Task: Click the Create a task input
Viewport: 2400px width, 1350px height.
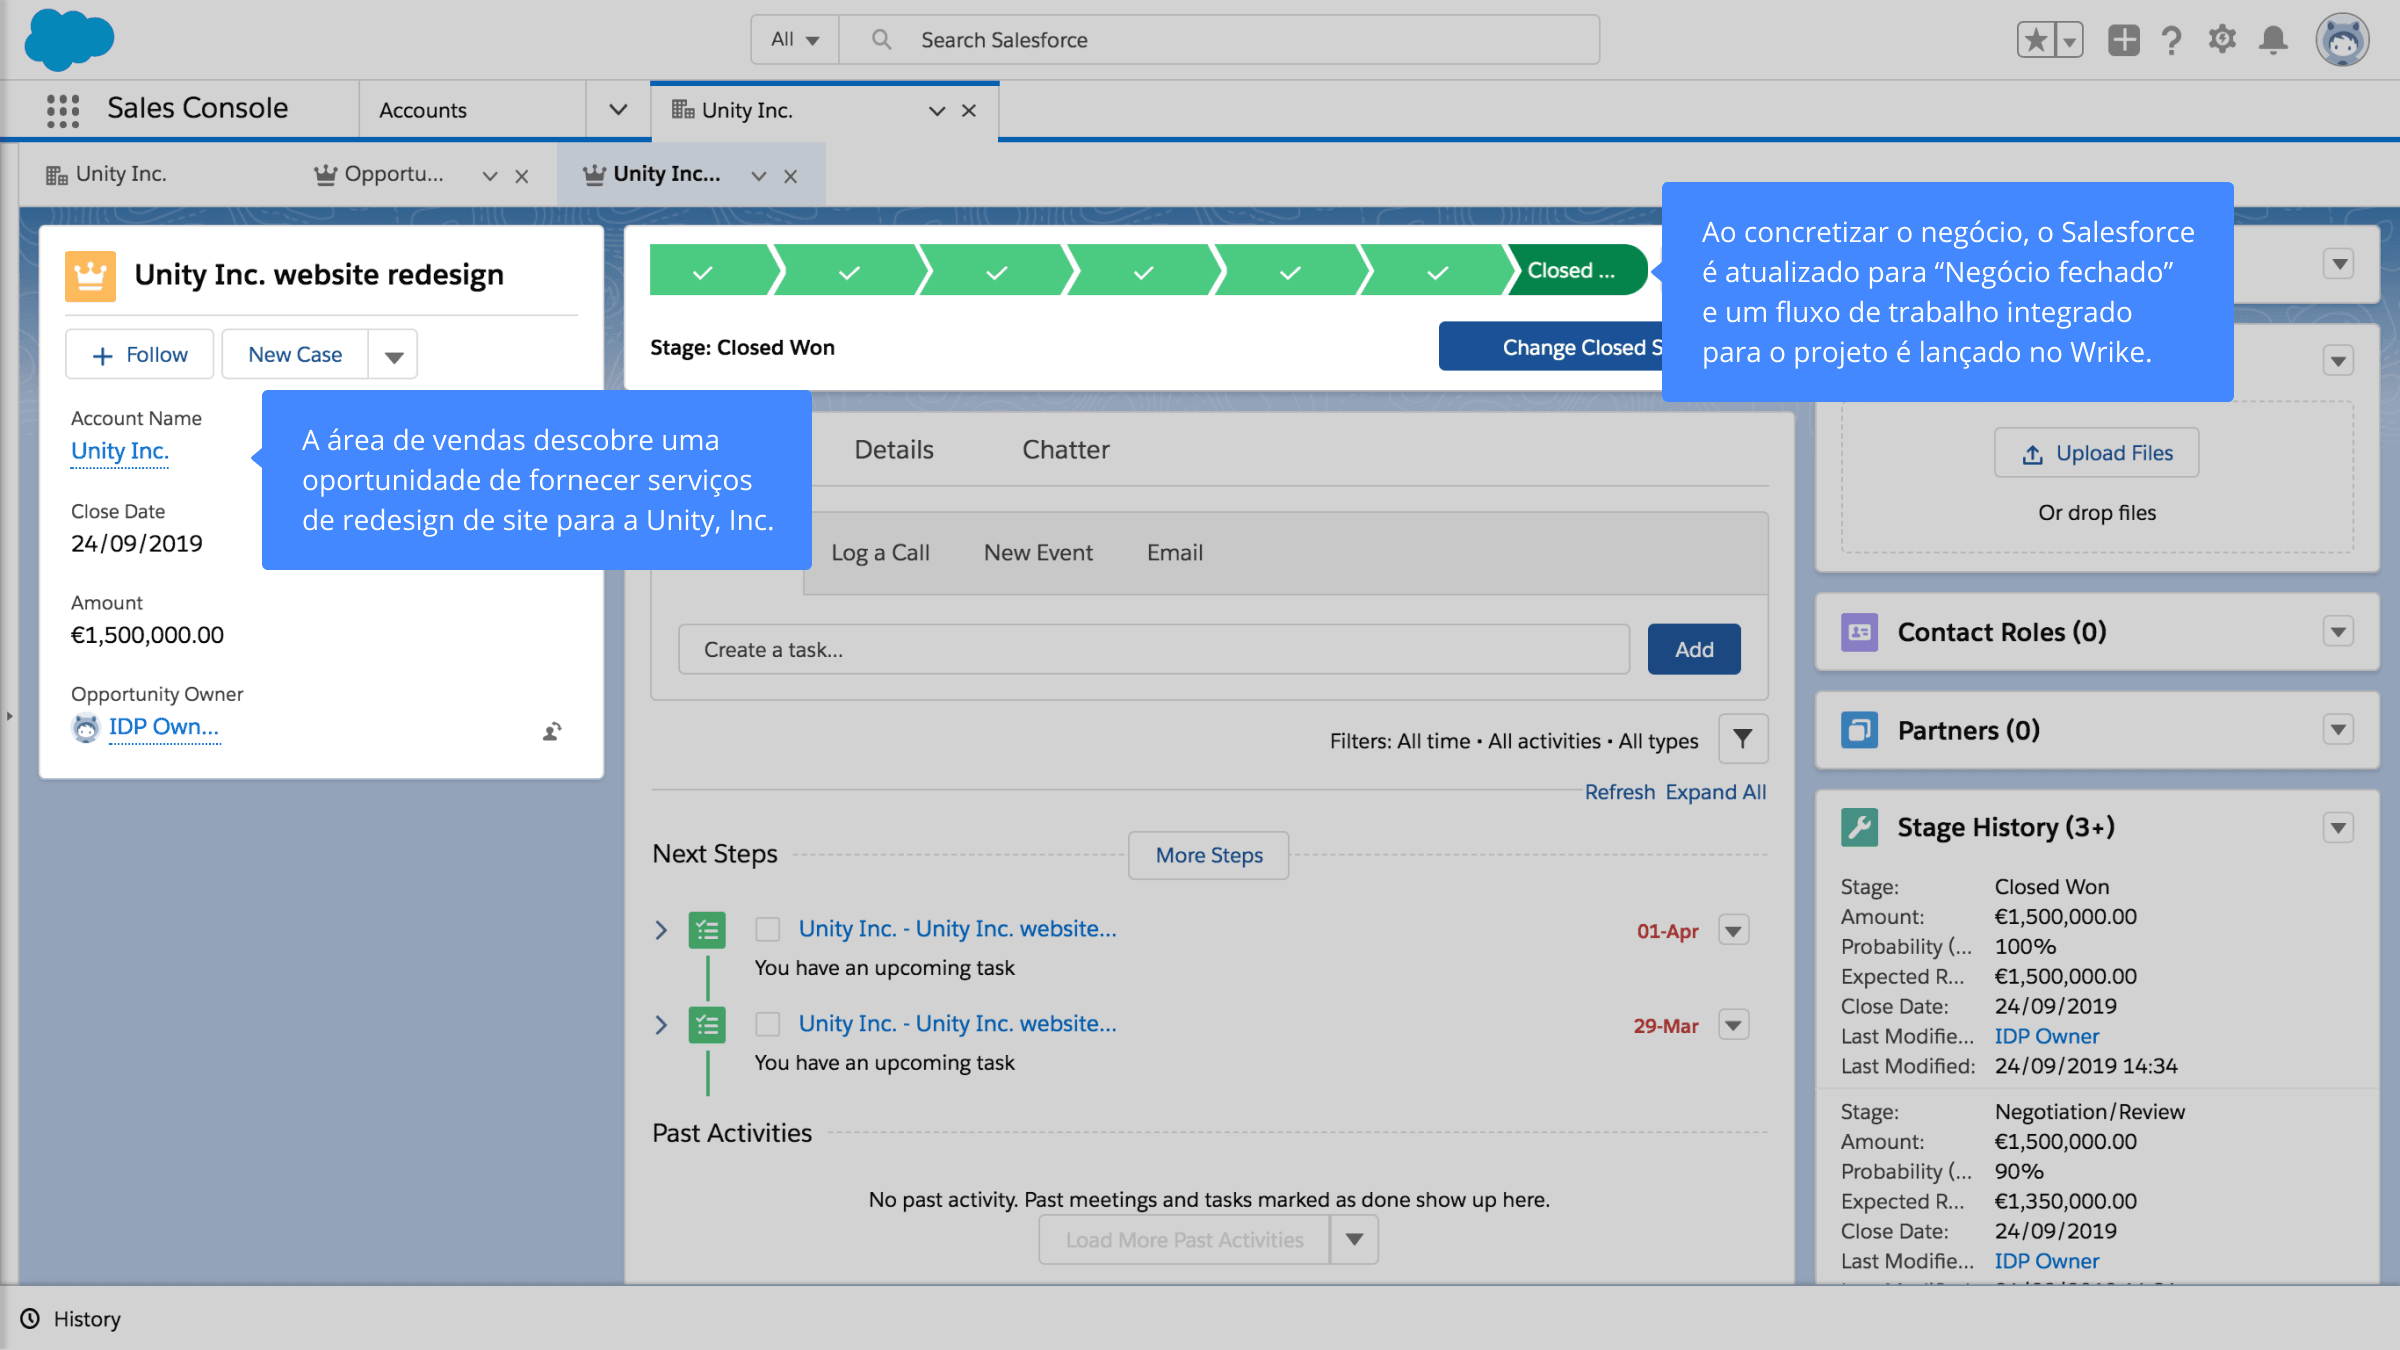Action: tap(1154, 650)
